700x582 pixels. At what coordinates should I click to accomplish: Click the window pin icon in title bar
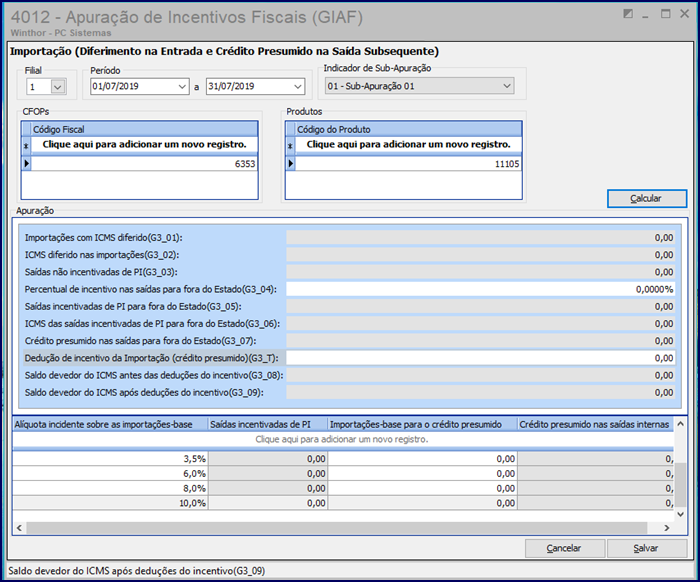coord(628,14)
